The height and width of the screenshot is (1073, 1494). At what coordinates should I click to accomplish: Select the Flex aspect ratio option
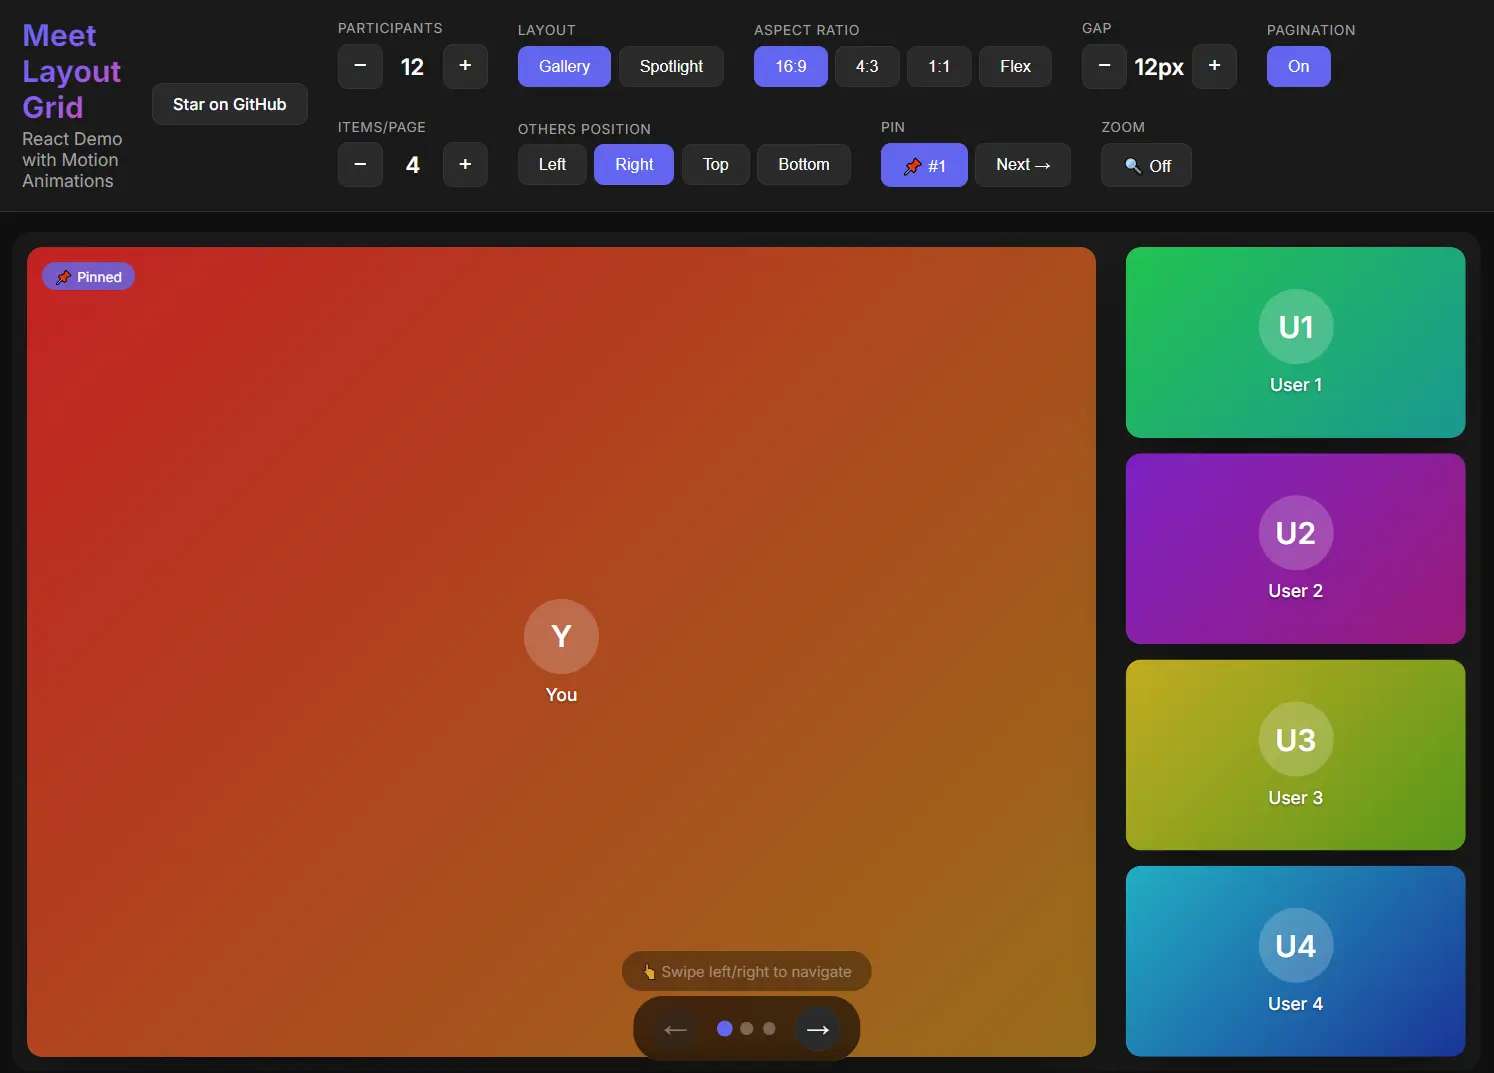(x=1015, y=67)
